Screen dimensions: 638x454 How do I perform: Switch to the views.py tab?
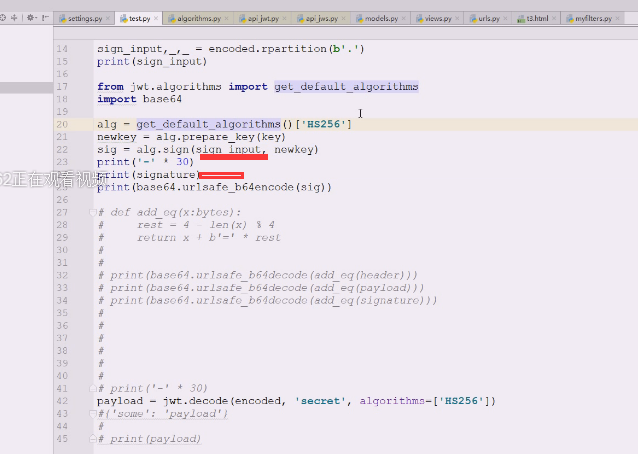[x=438, y=18]
